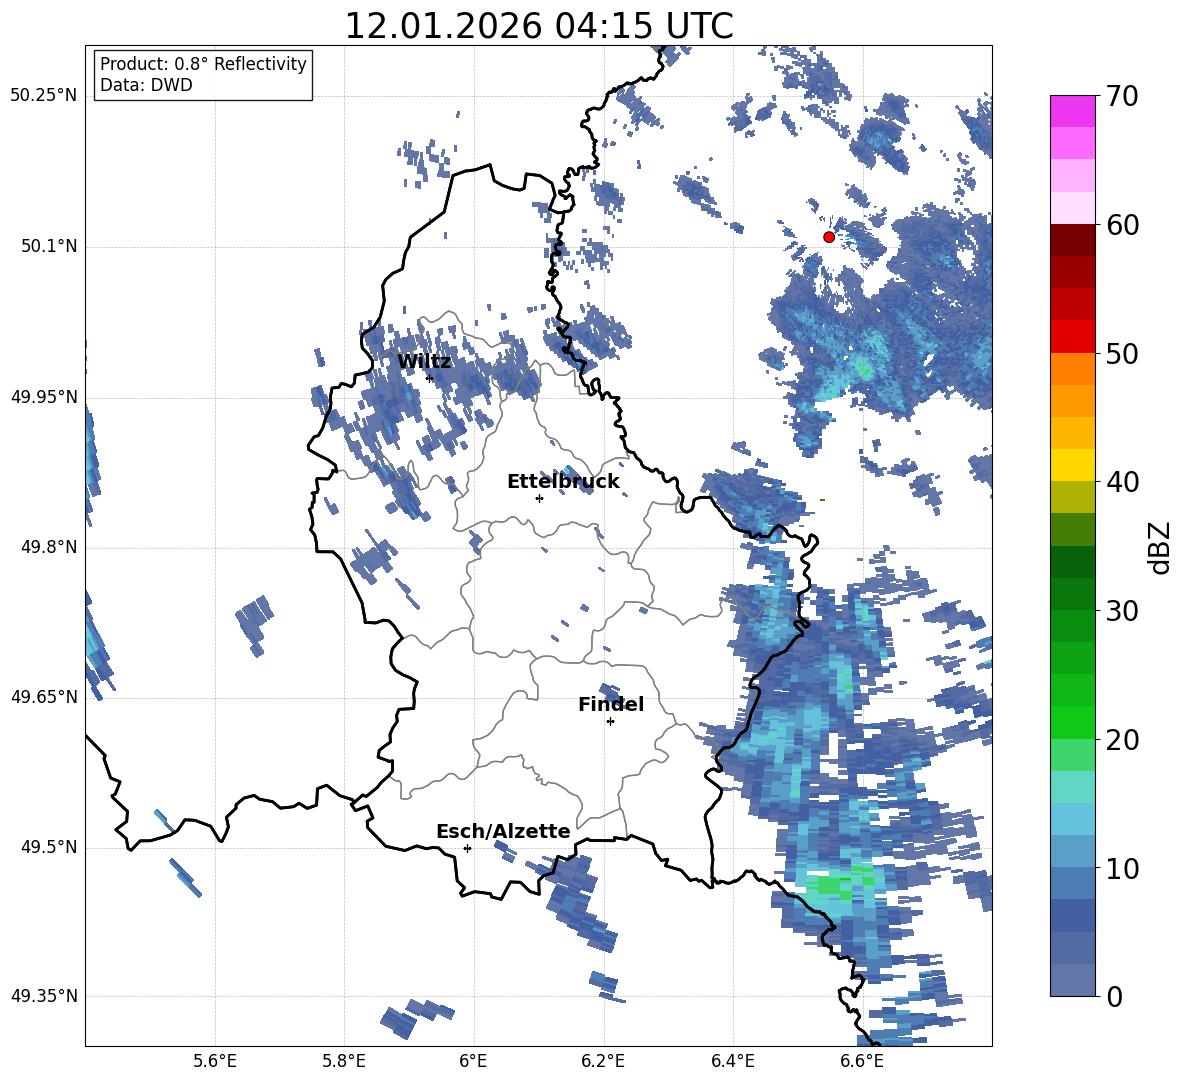Pick the bright red swatch just above 50
This screenshot has width=1184, height=1081.
[1072, 337]
